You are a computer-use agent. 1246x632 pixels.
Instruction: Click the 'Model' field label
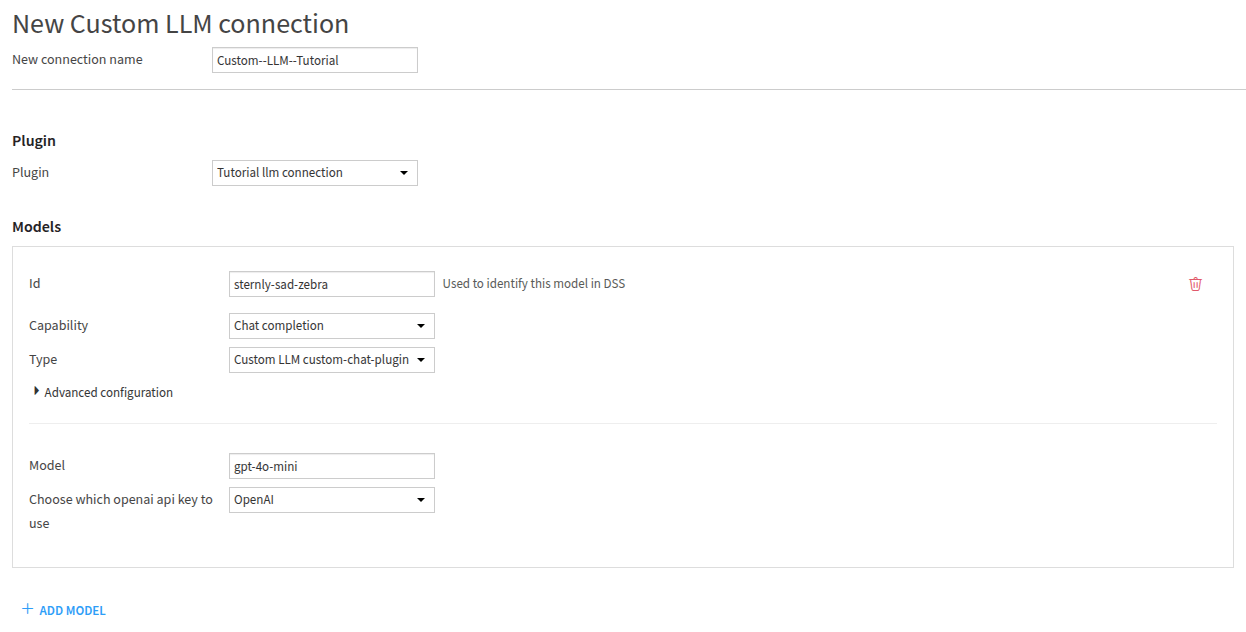47,466
